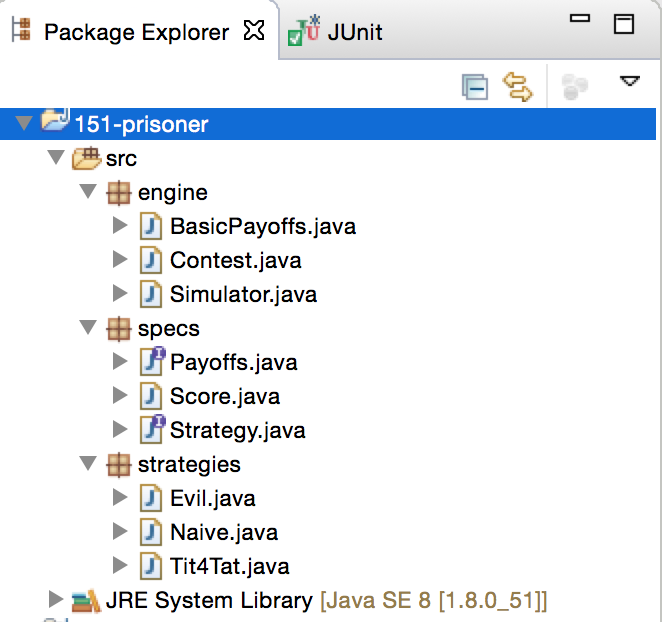The height and width of the screenshot is (622, 662).
Task: Click the Strategy.java interface file icon
Action: tap(152, 430)
